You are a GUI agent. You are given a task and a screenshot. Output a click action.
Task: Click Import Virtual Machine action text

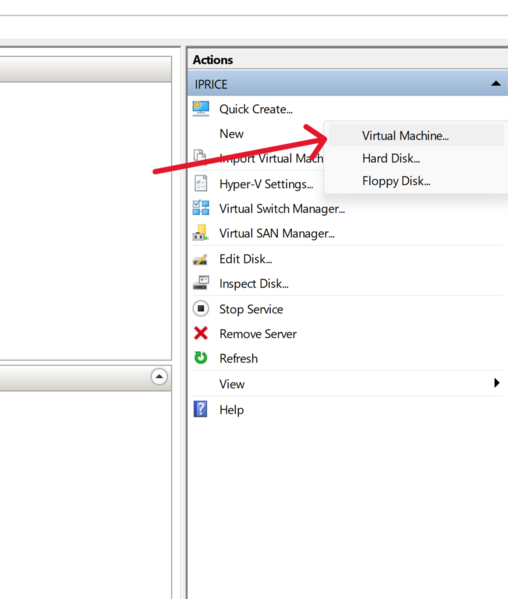271,158
